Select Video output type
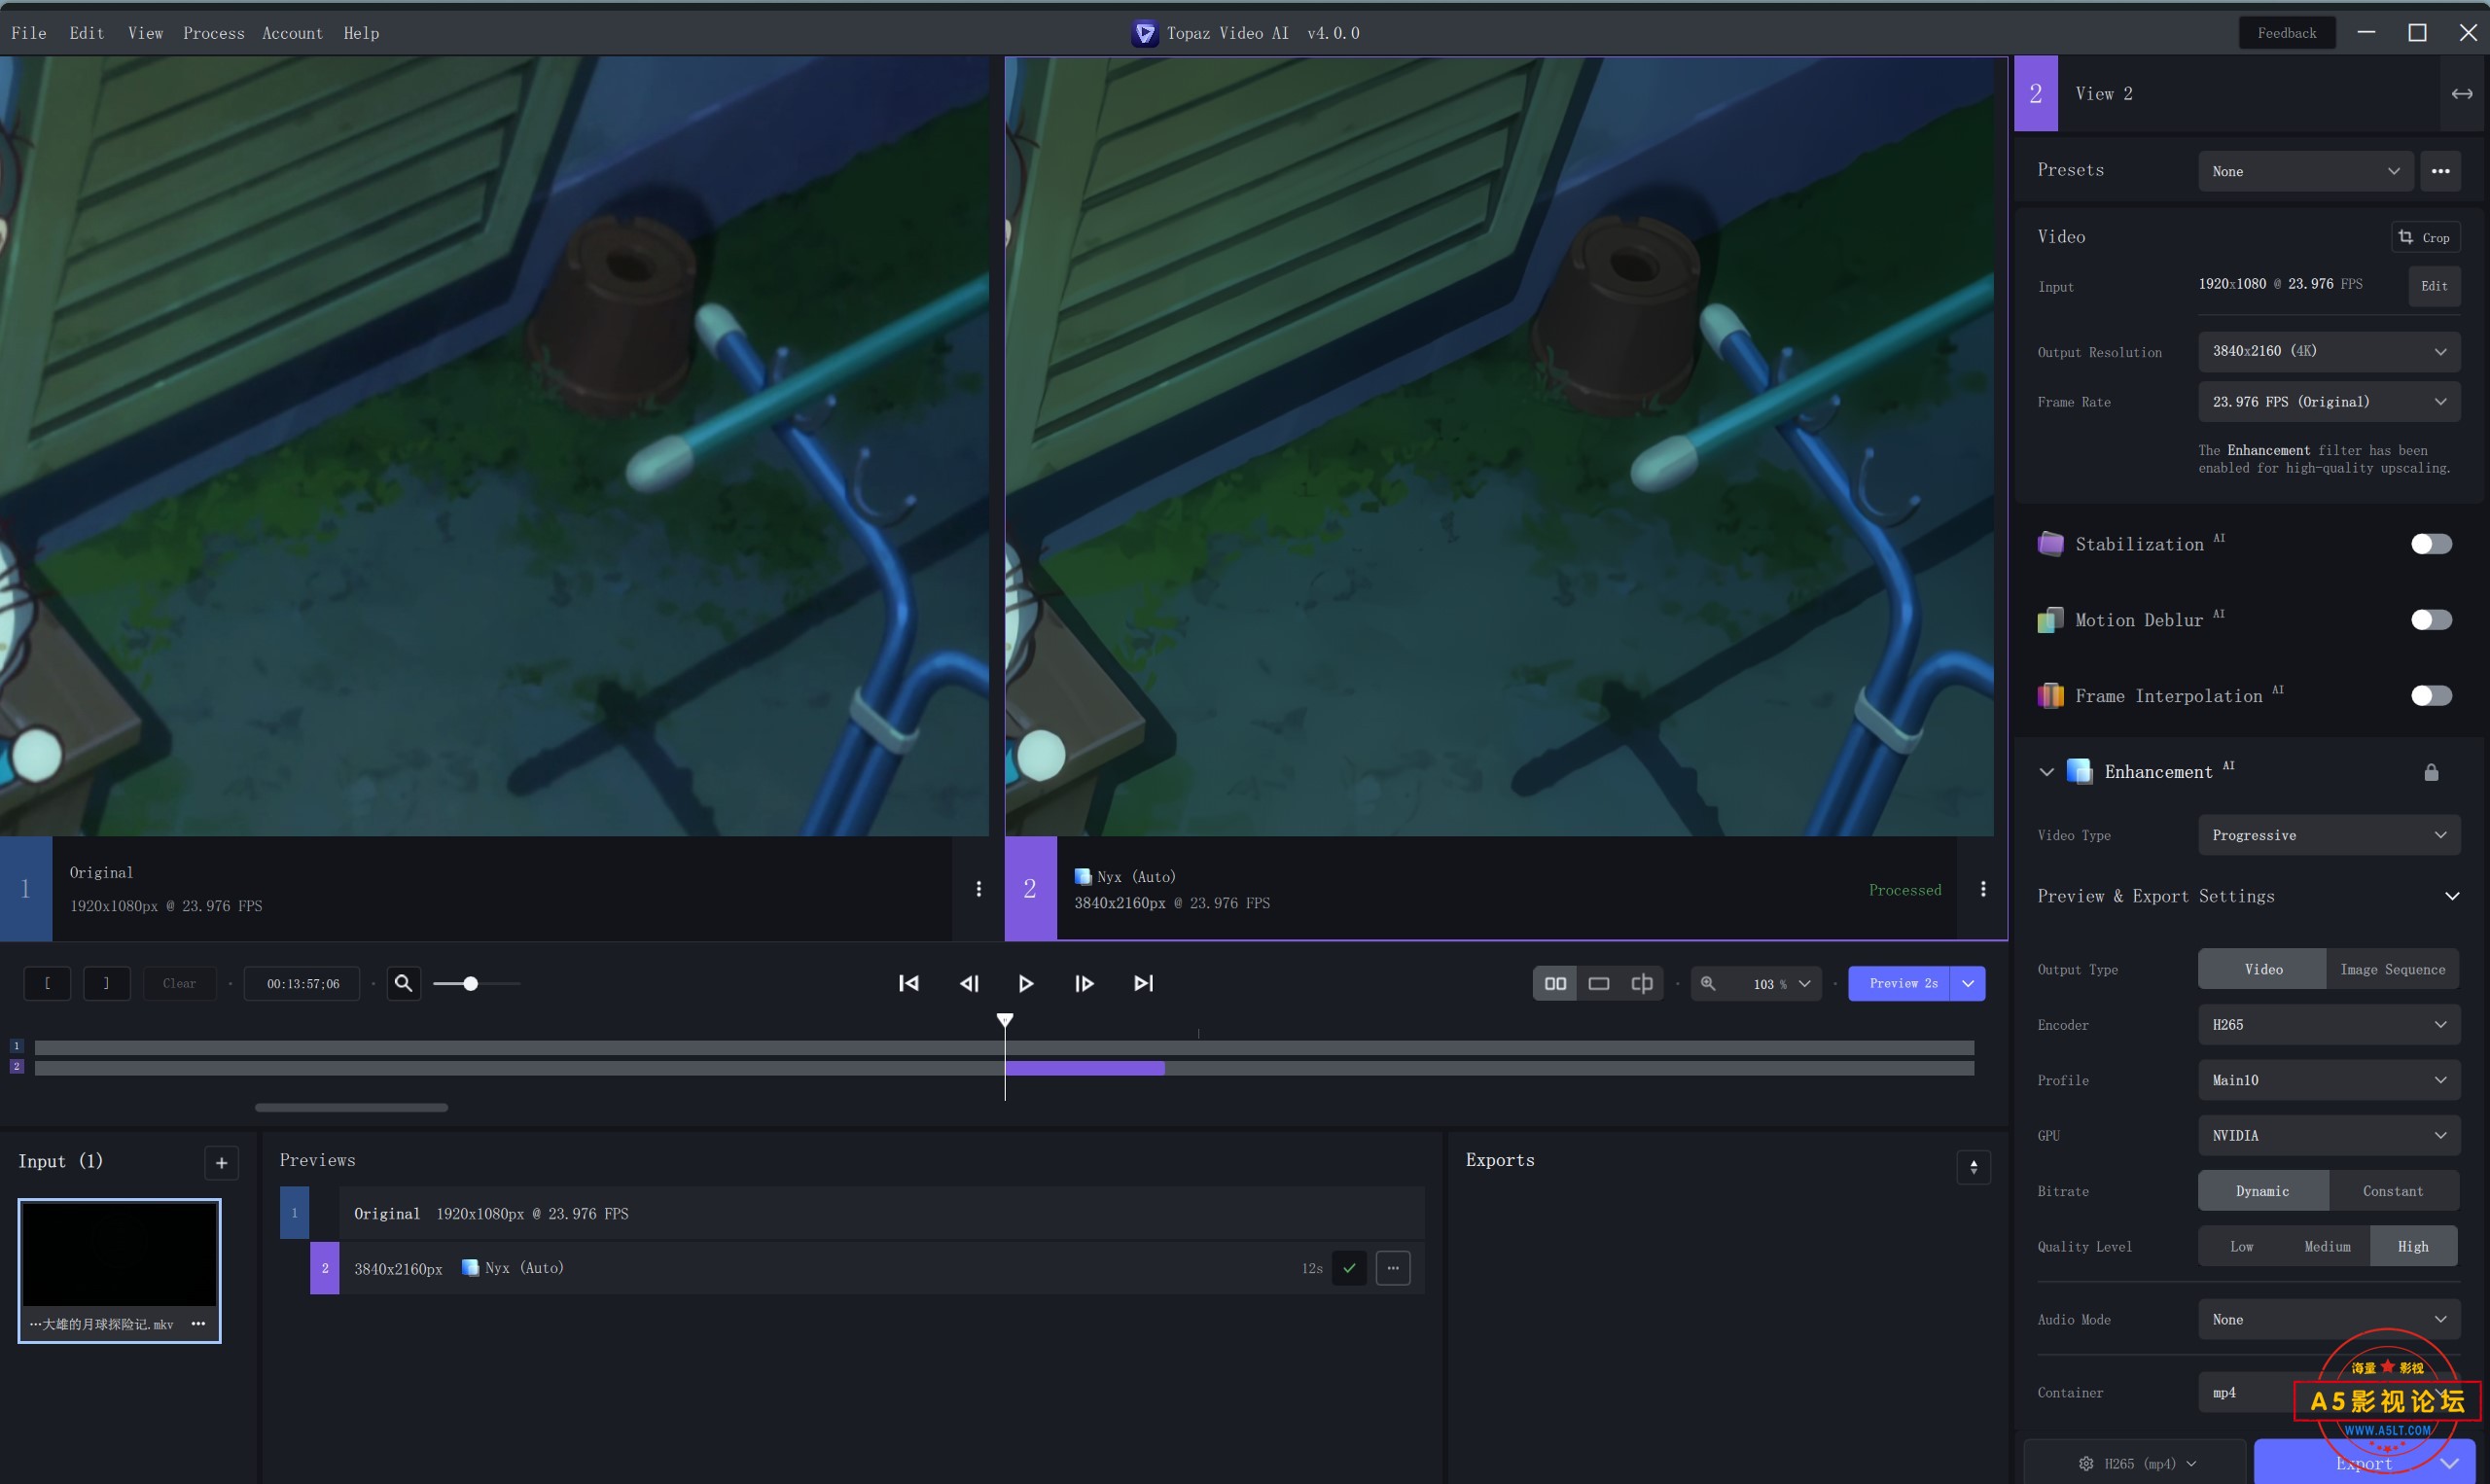The height and width of the screenshot is (1484, 2490). coord(2262,969)
